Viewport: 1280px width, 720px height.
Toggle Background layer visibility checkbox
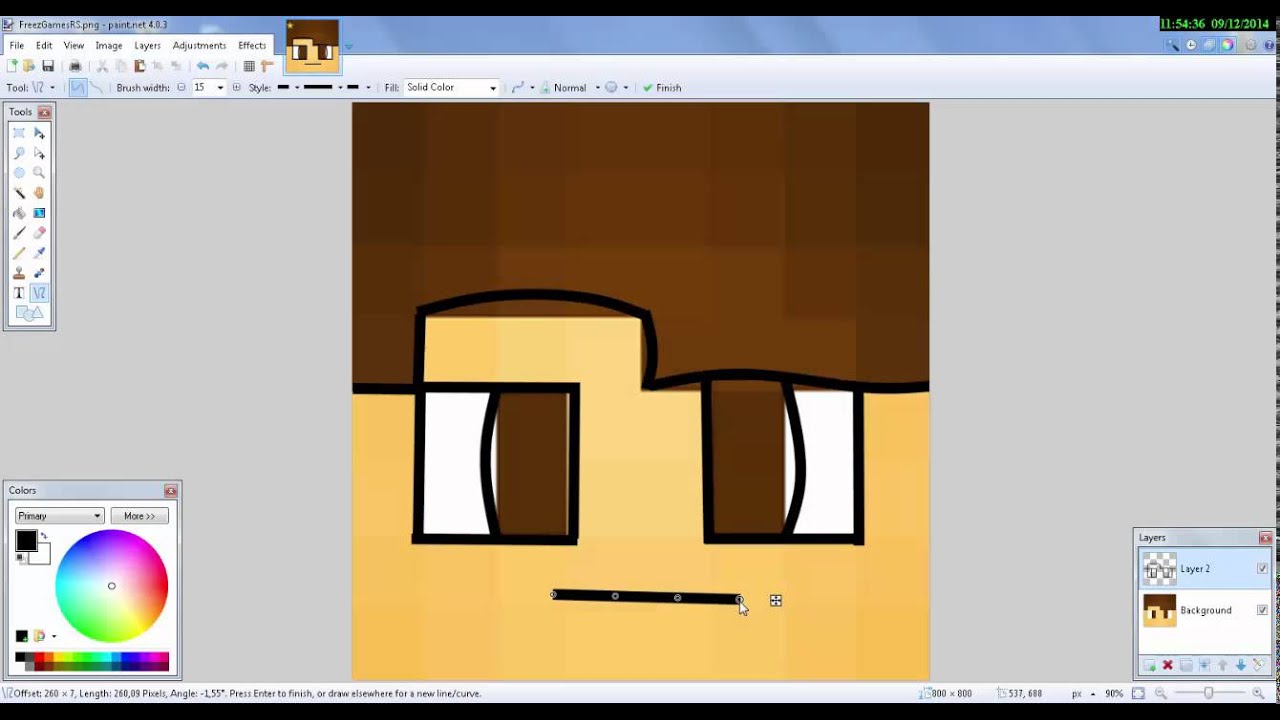click(x=1262, y=610)
